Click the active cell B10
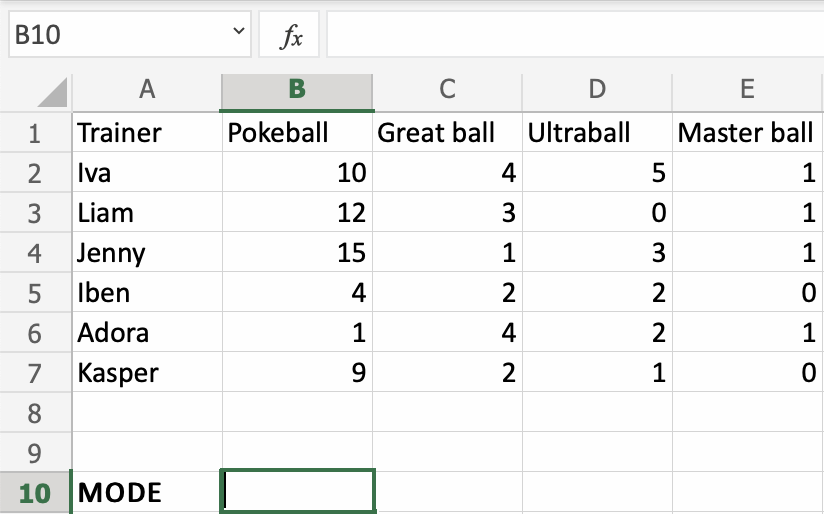The height and width of the screenshot is (514, 824). coord(297,492)
